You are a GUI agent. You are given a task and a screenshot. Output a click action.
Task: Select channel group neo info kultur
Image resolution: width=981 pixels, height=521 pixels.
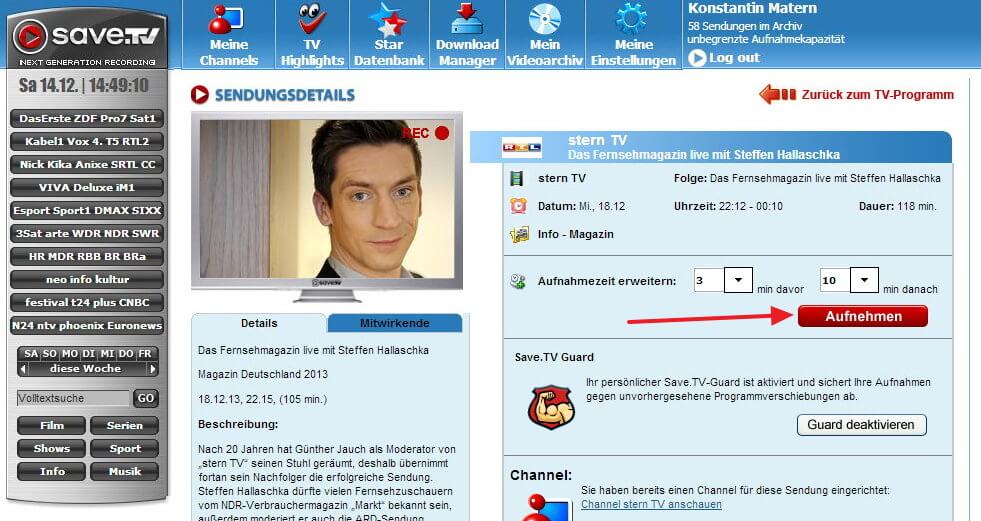pyautogui.click(x=87, y=279)
